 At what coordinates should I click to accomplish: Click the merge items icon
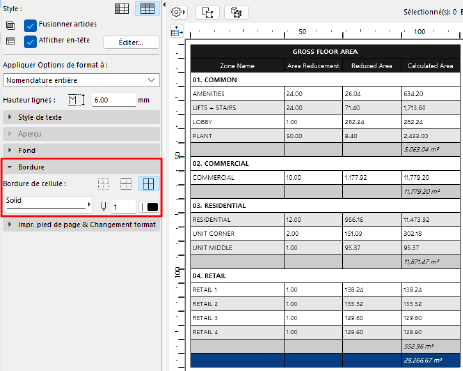11,25
